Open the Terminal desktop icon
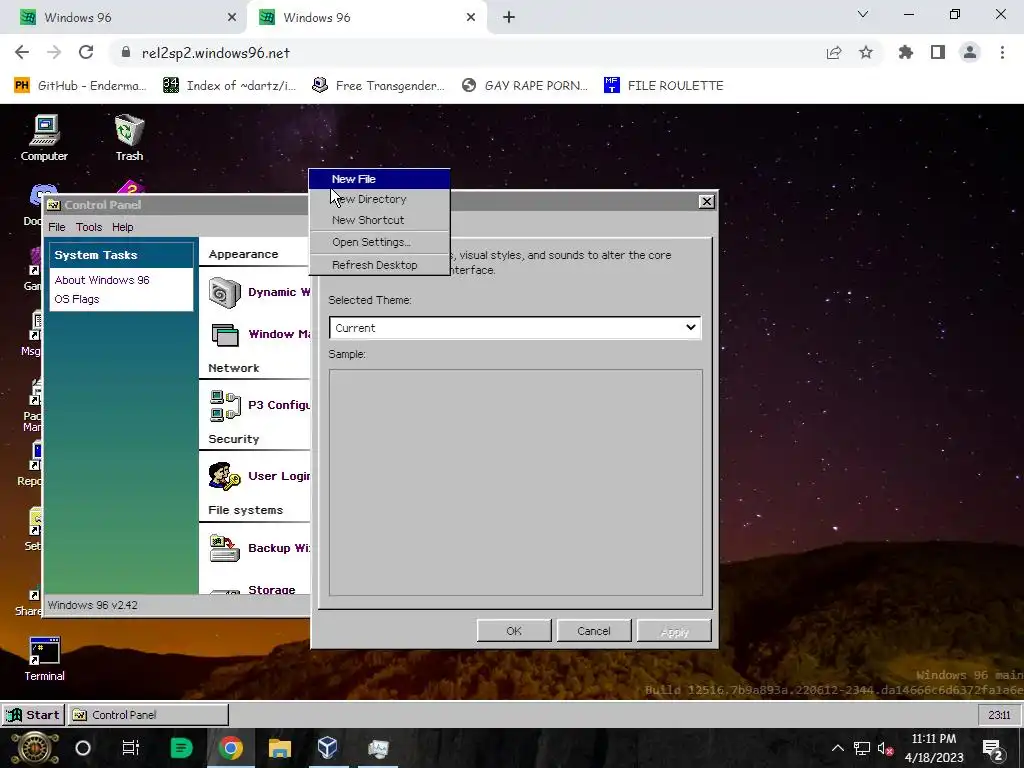 [x=44, y=660]
